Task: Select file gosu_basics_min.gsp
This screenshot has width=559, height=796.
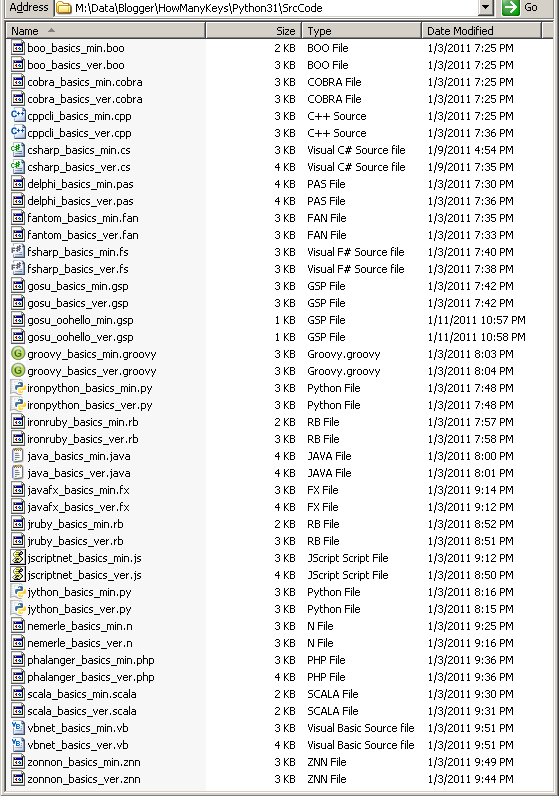Action: pyautogui.click(x=78, y=286)
